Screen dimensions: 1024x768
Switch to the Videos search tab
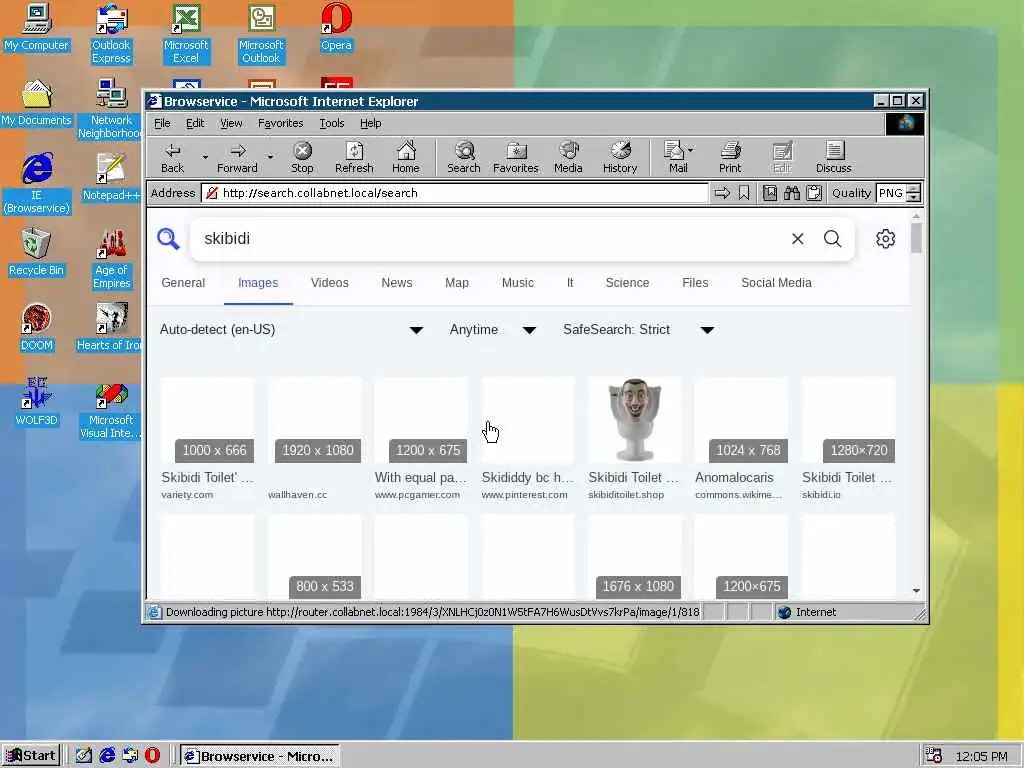pos(330,283)
